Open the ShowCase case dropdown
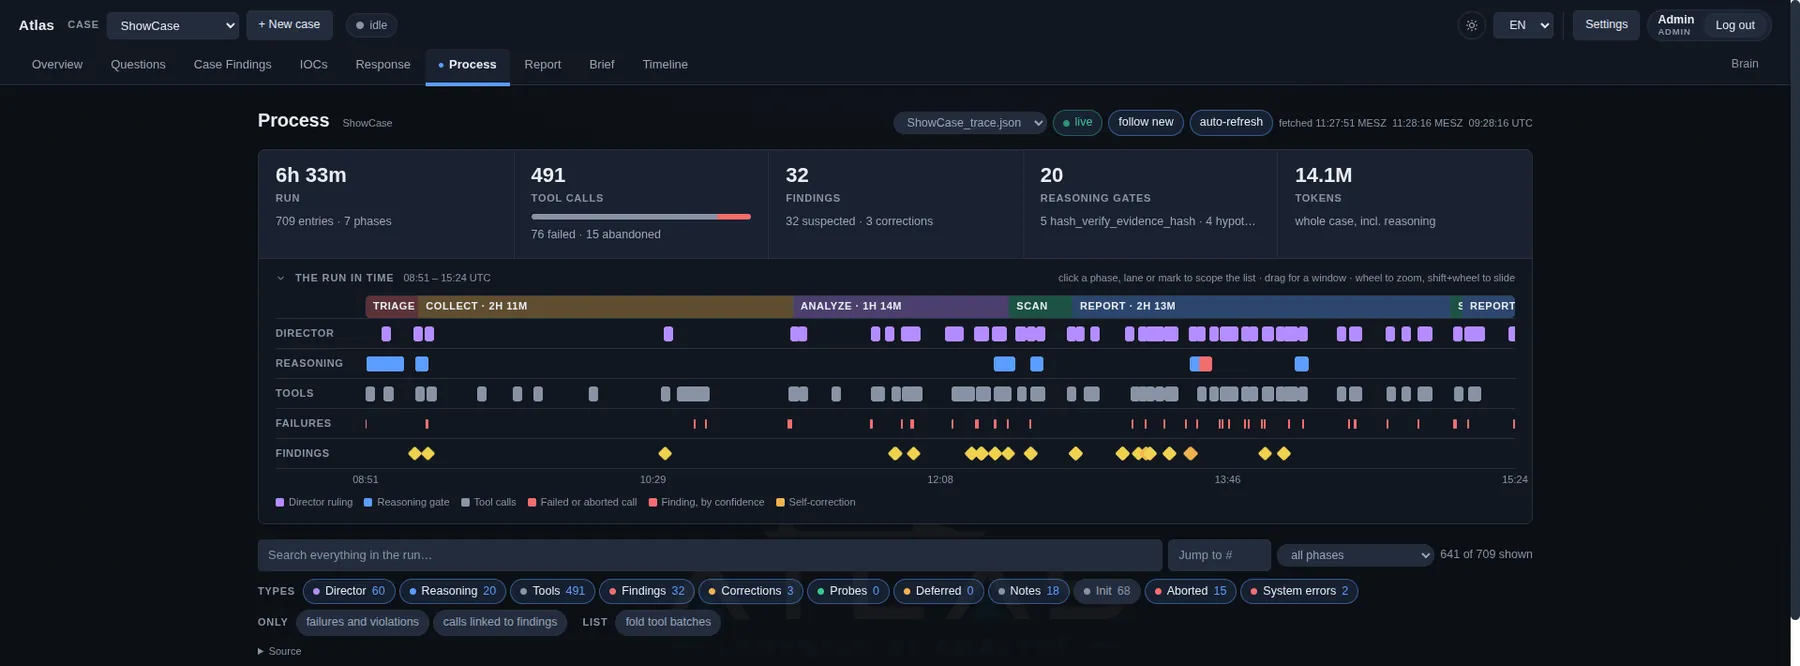 tap(173, 25)
